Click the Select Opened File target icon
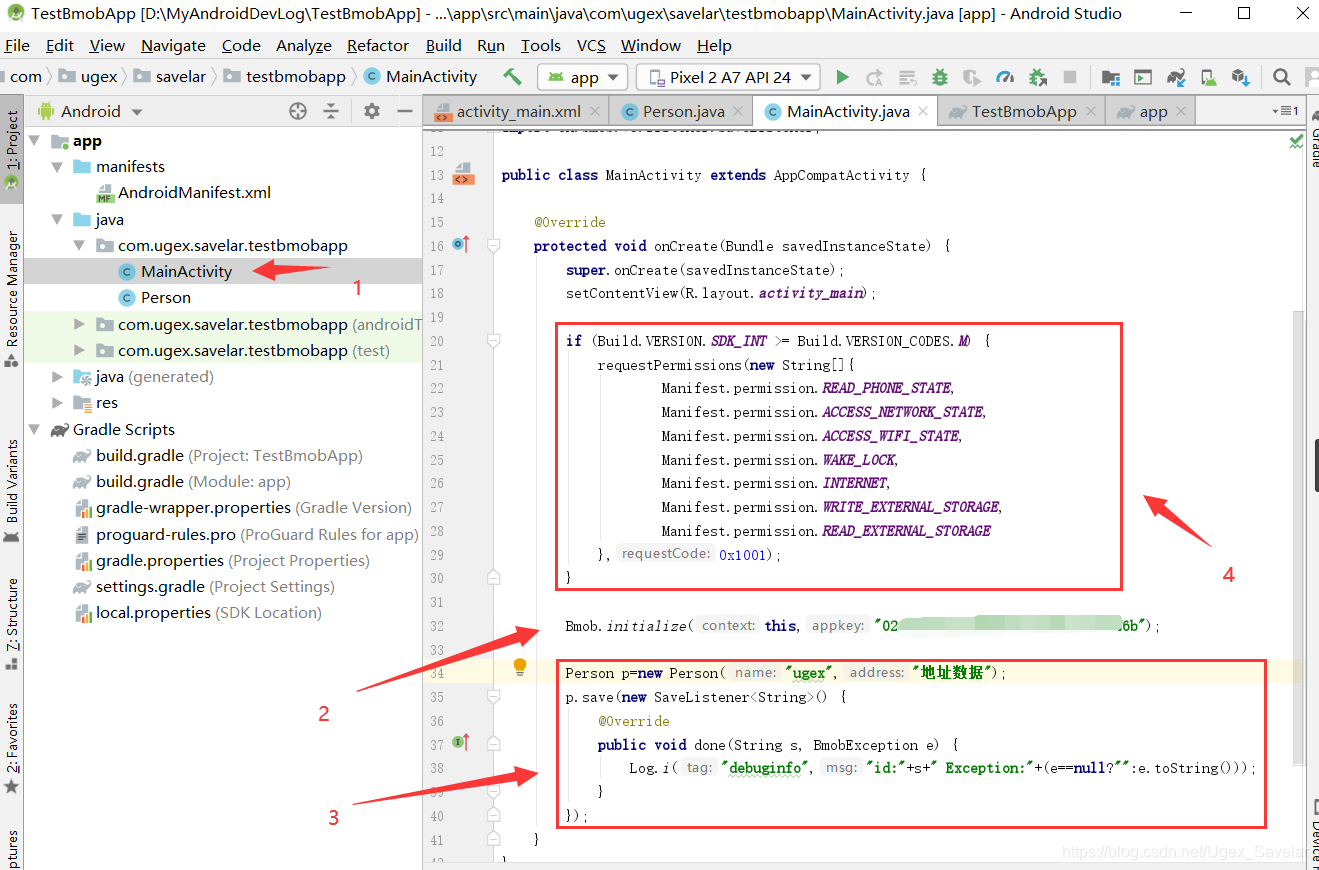The image size is (1319, 870). coord(298,111)
